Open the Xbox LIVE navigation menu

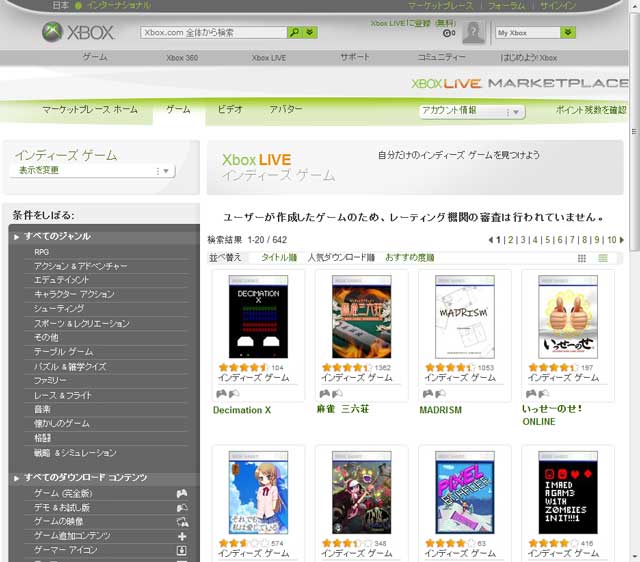(x=269, y=58)
